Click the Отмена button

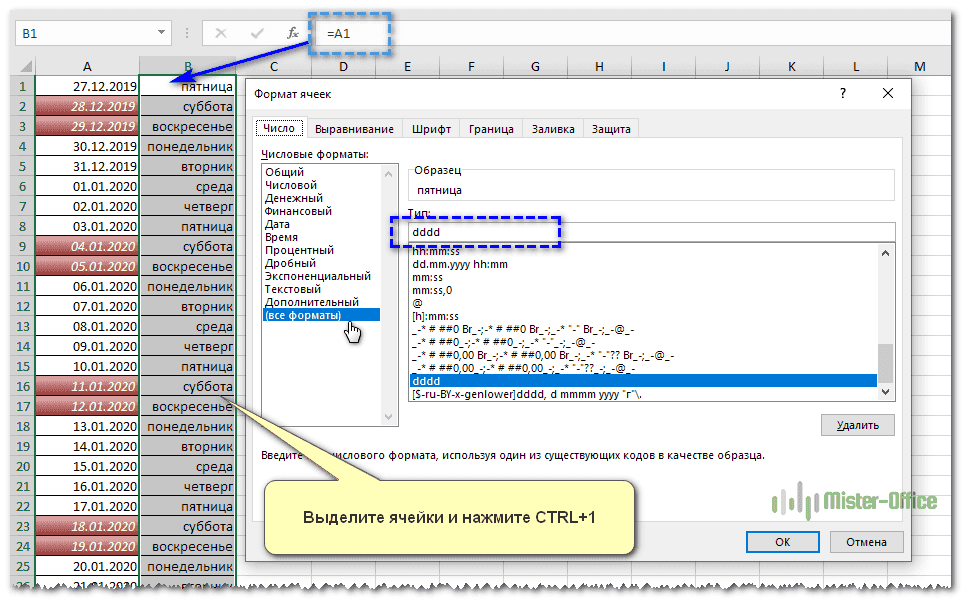[867, 542]
